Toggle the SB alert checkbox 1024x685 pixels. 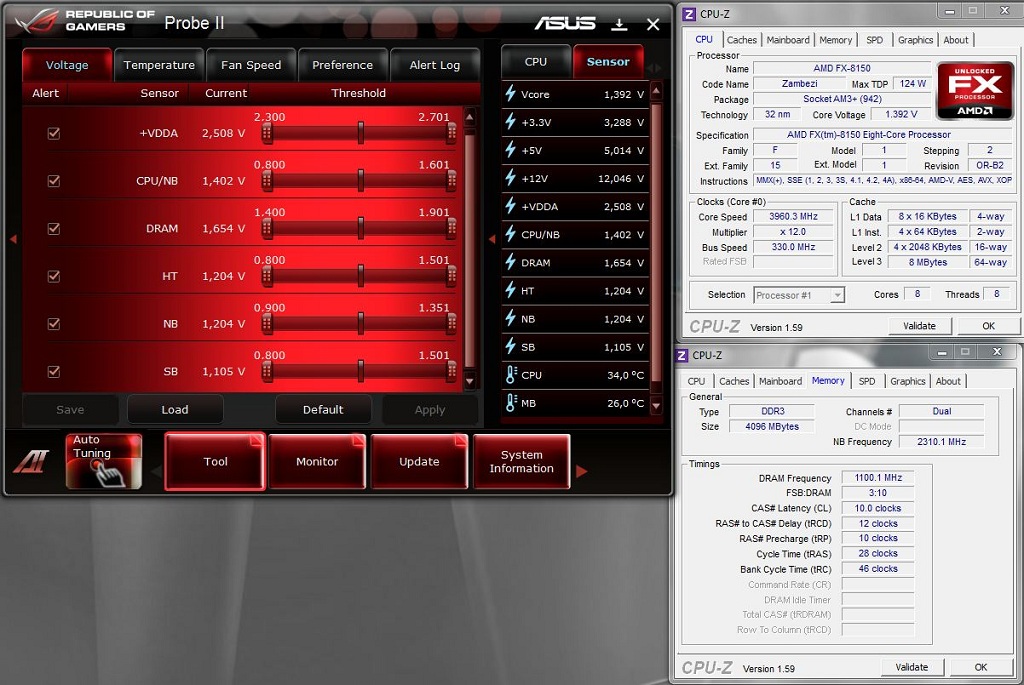[x=54, y=372]
